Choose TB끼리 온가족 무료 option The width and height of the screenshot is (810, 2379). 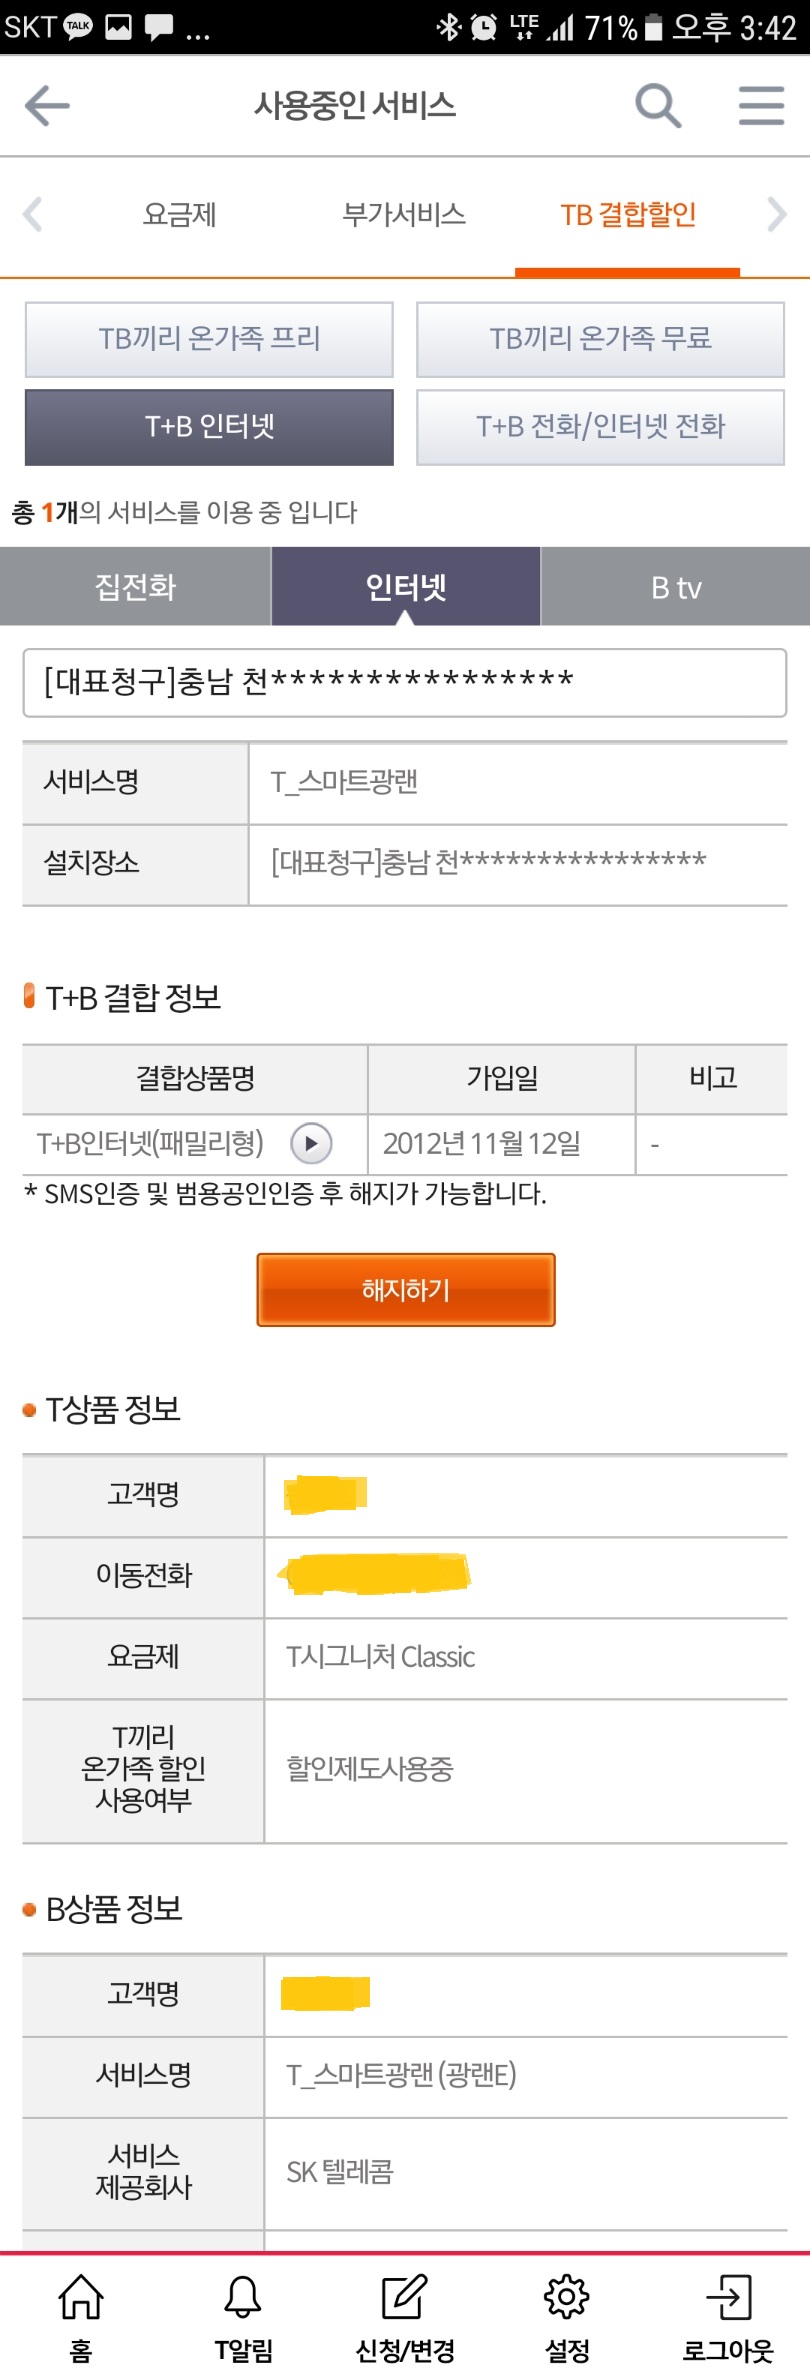pyautogui.click(x=600, y=339)
